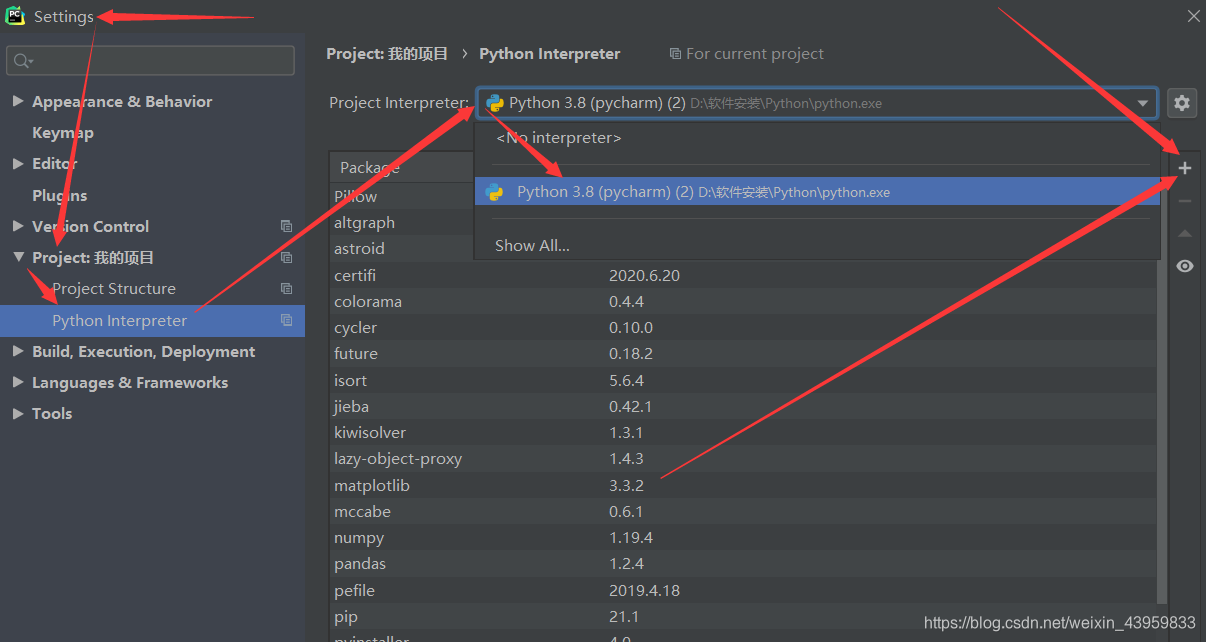The image size is (1206, 642).
Task: Expand Build, Execution, Deployment group
Action: pyautogui.click(x=18, y=352)
